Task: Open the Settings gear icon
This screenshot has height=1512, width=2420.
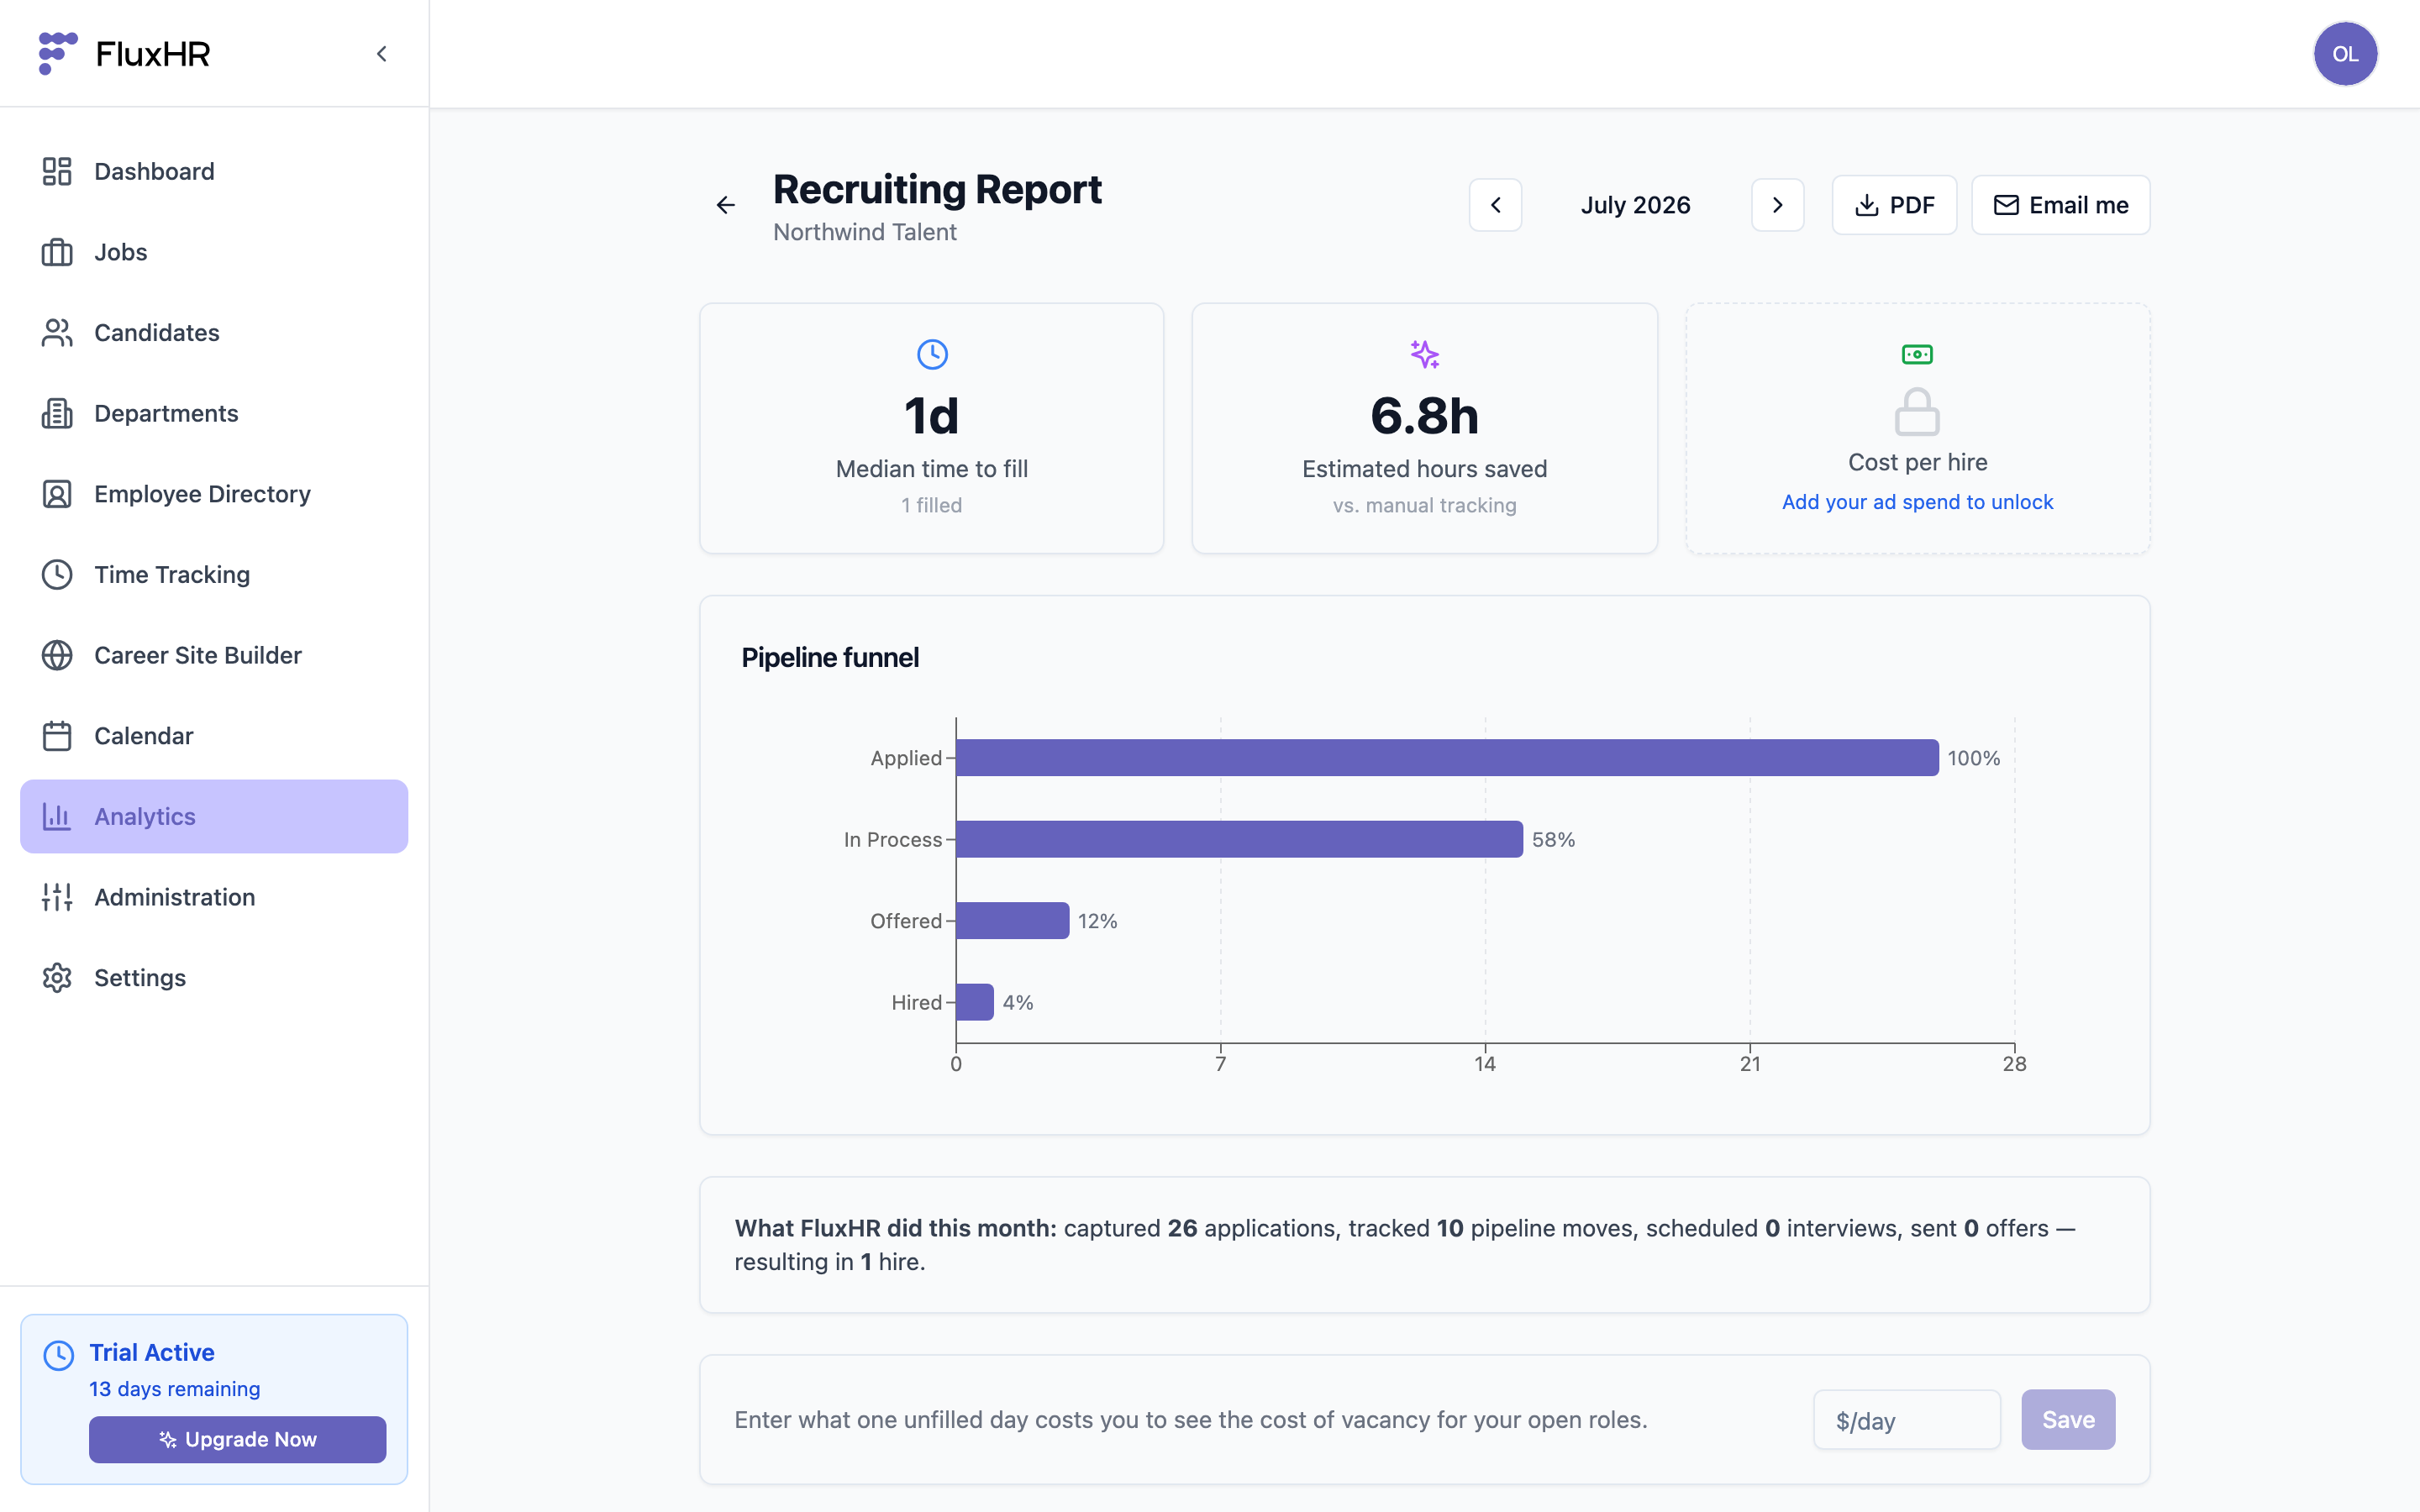Action: coord(57,978)
